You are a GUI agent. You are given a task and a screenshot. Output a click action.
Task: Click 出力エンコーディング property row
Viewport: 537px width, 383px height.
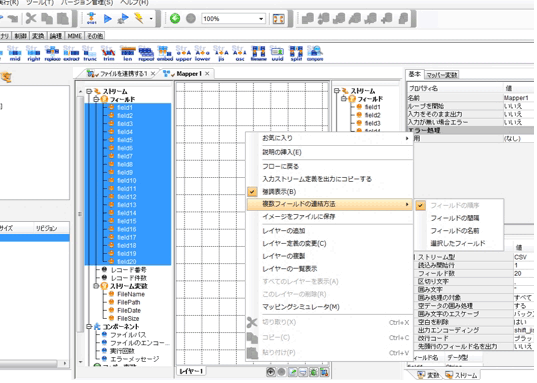tap(474, 330)
